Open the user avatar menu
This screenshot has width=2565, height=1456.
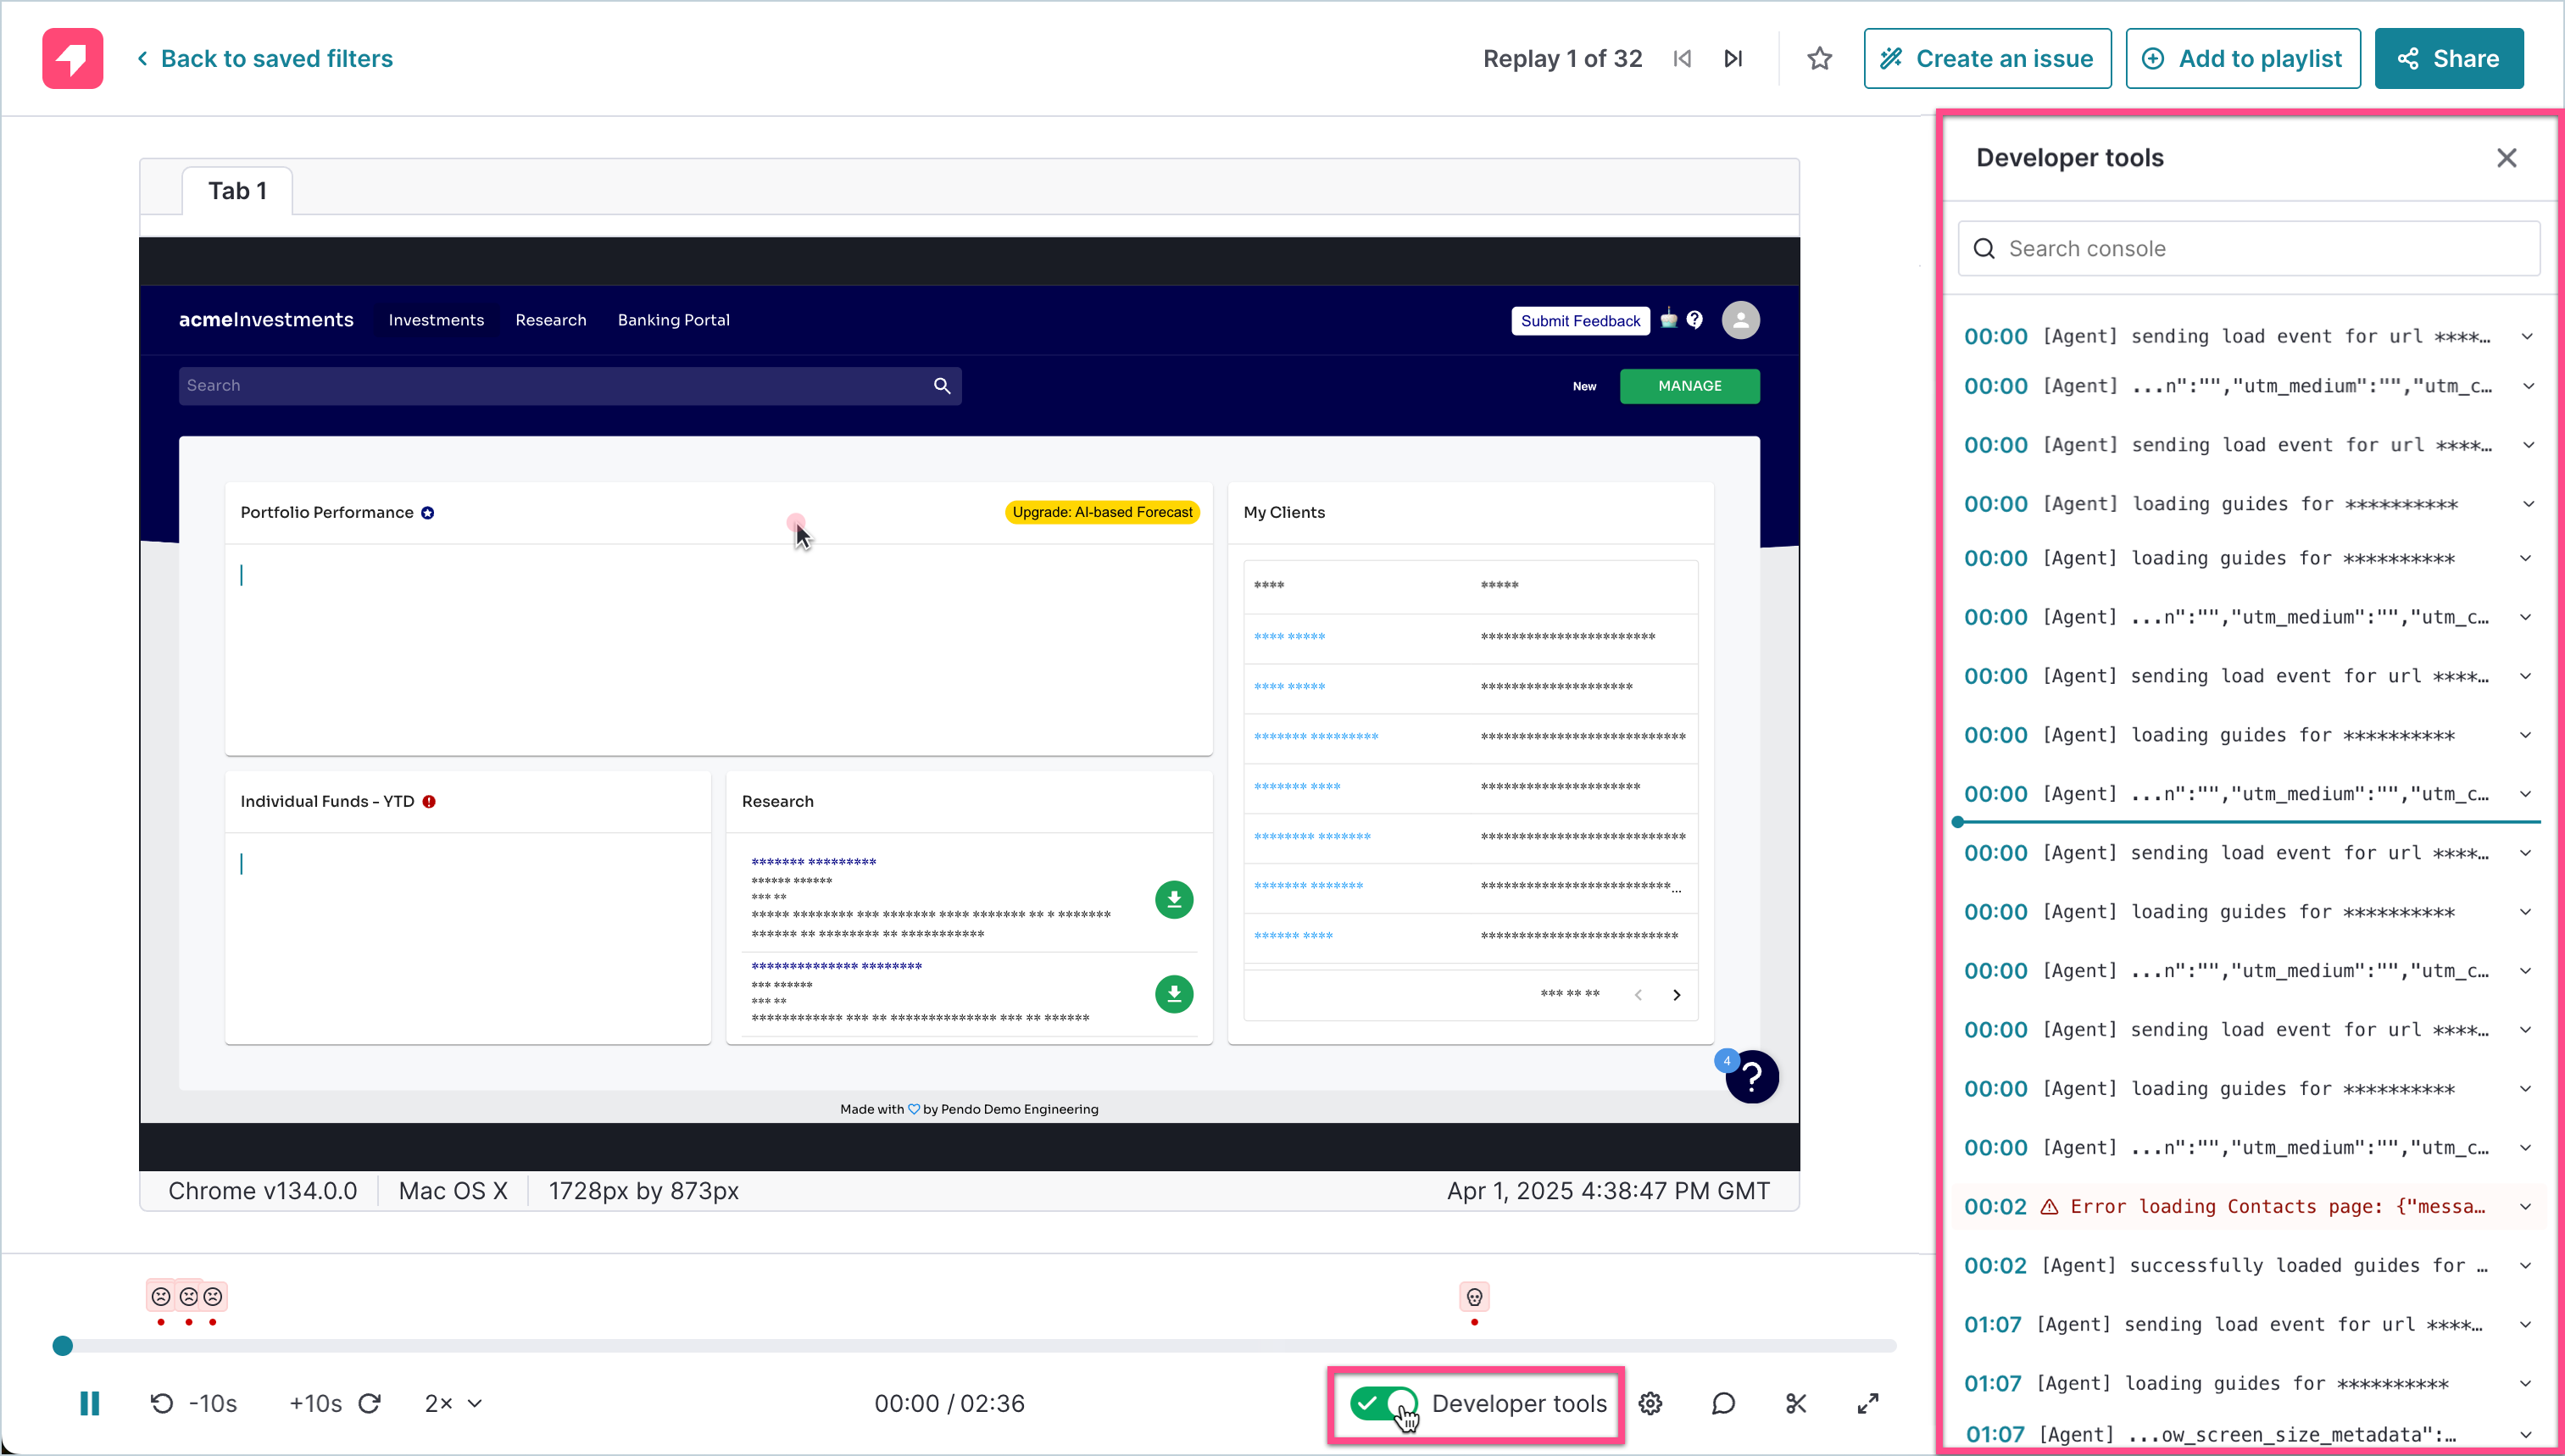tap(1741, 320)
